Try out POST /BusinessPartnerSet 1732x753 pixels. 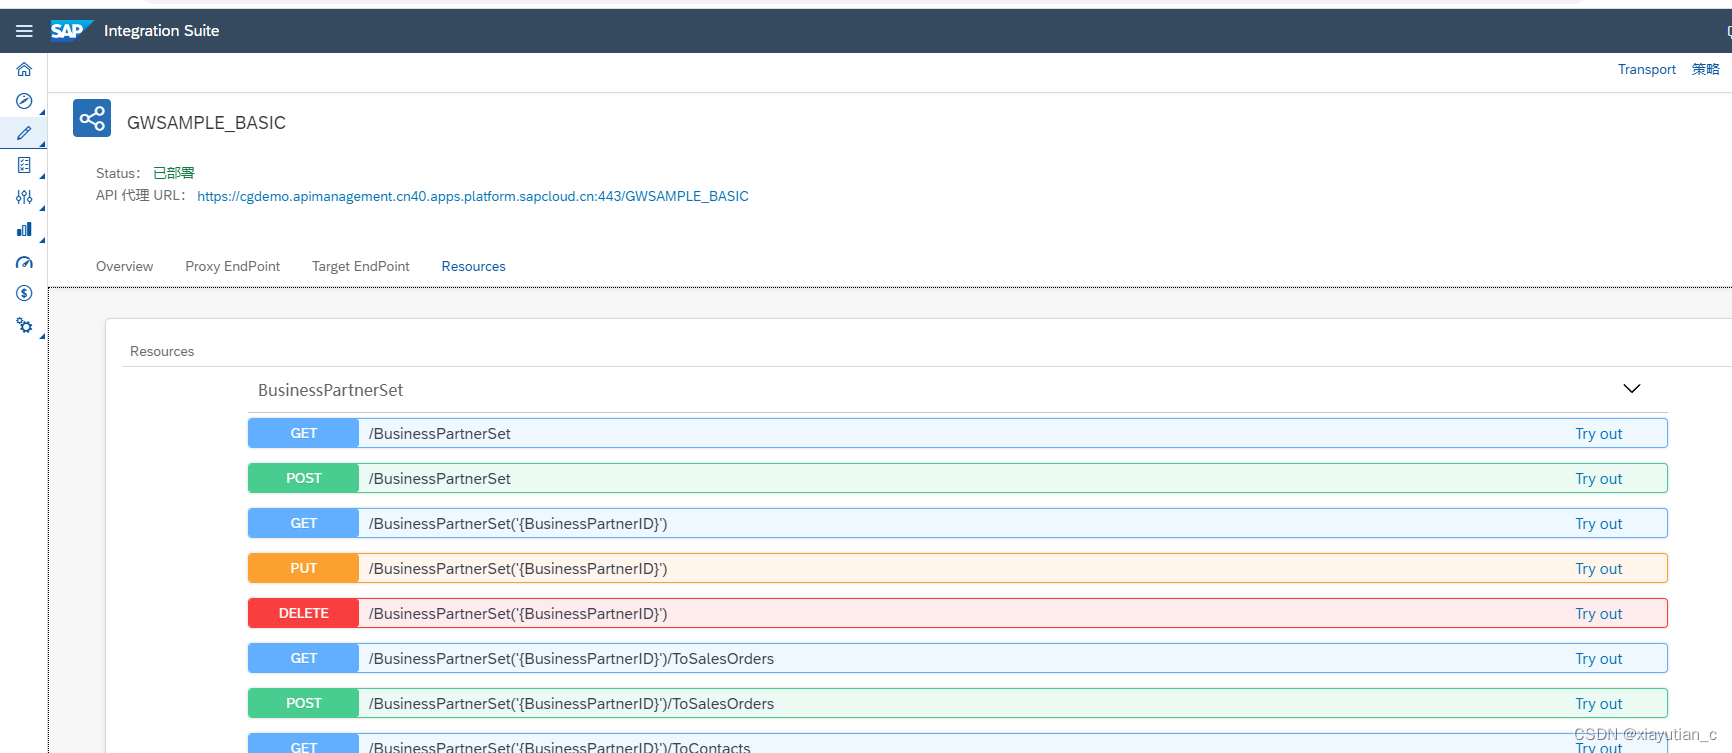point(1598,479)
